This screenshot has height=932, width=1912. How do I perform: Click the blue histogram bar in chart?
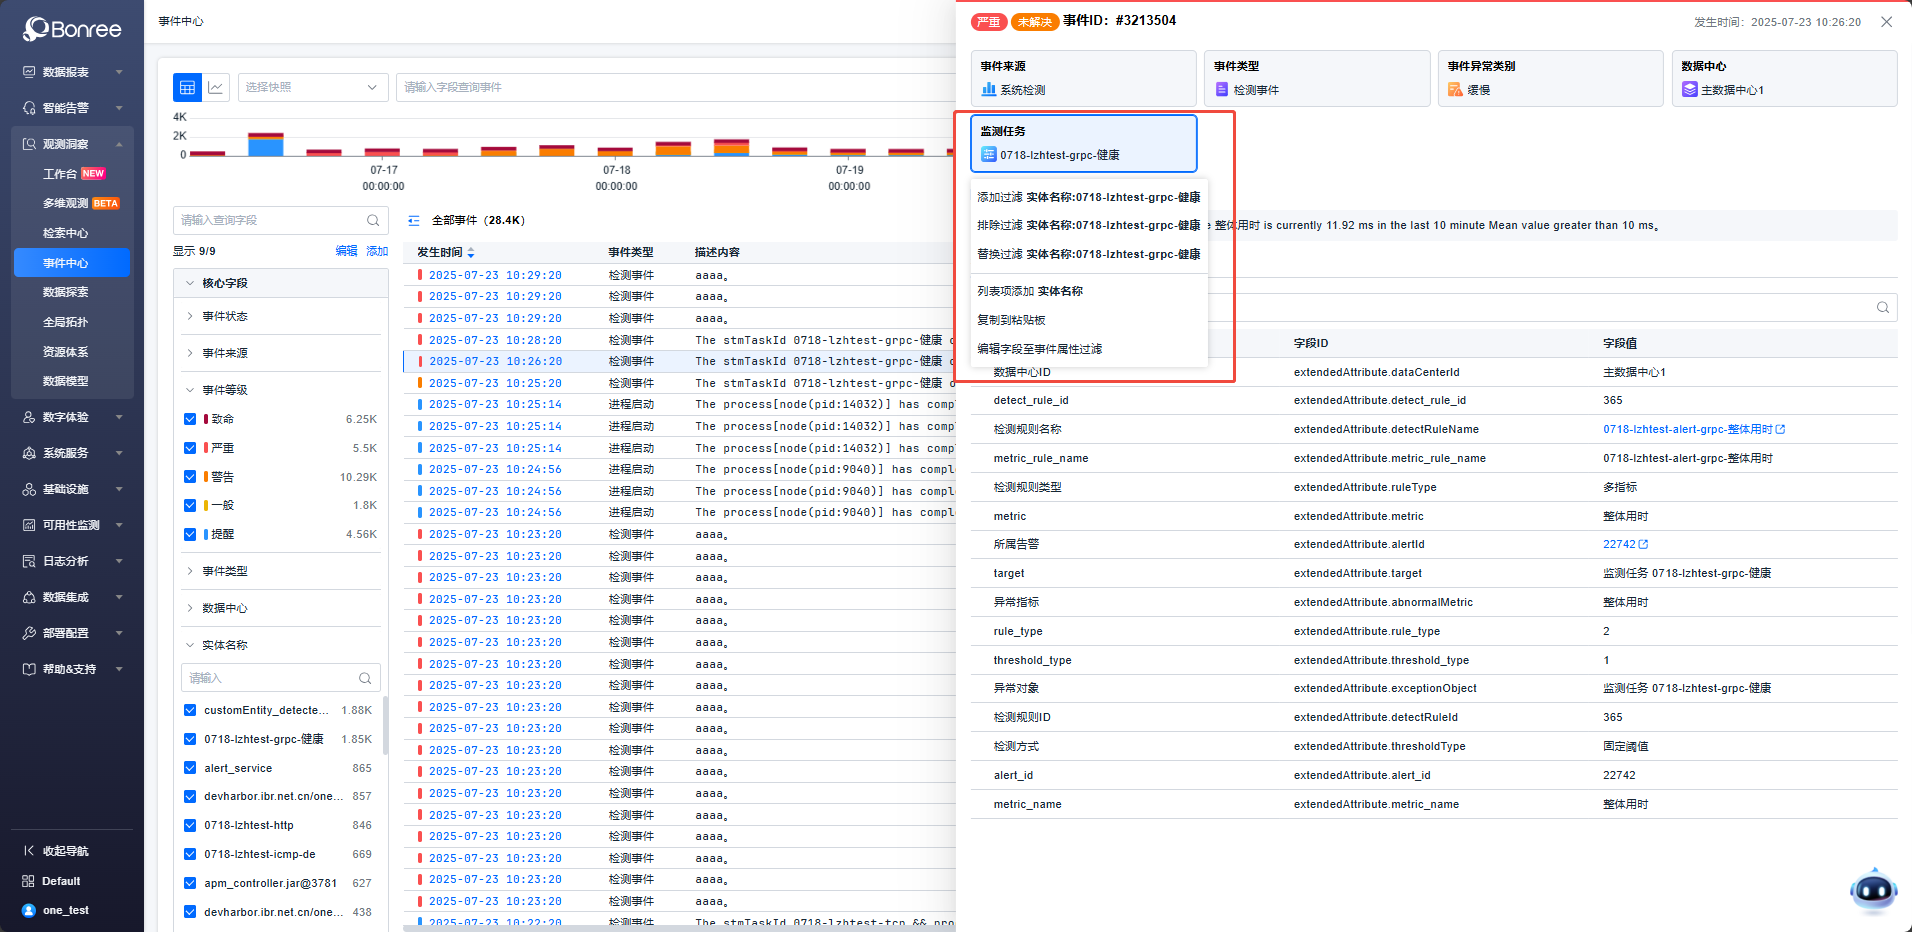coord(265,147)
